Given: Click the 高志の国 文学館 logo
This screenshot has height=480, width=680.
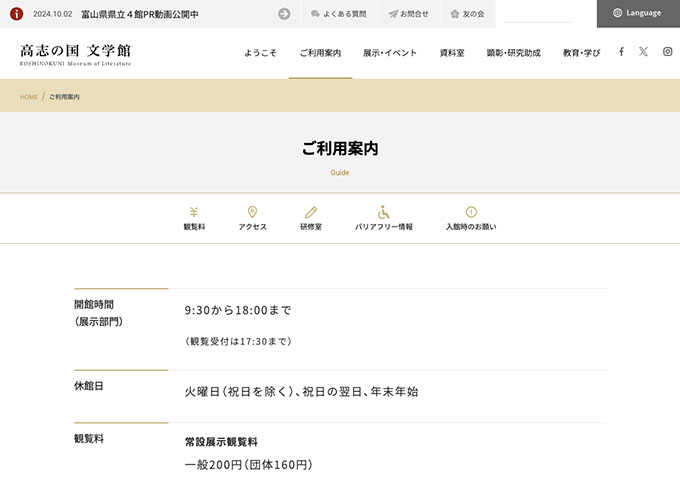Looking at the screenshot, I should [75, 54].
